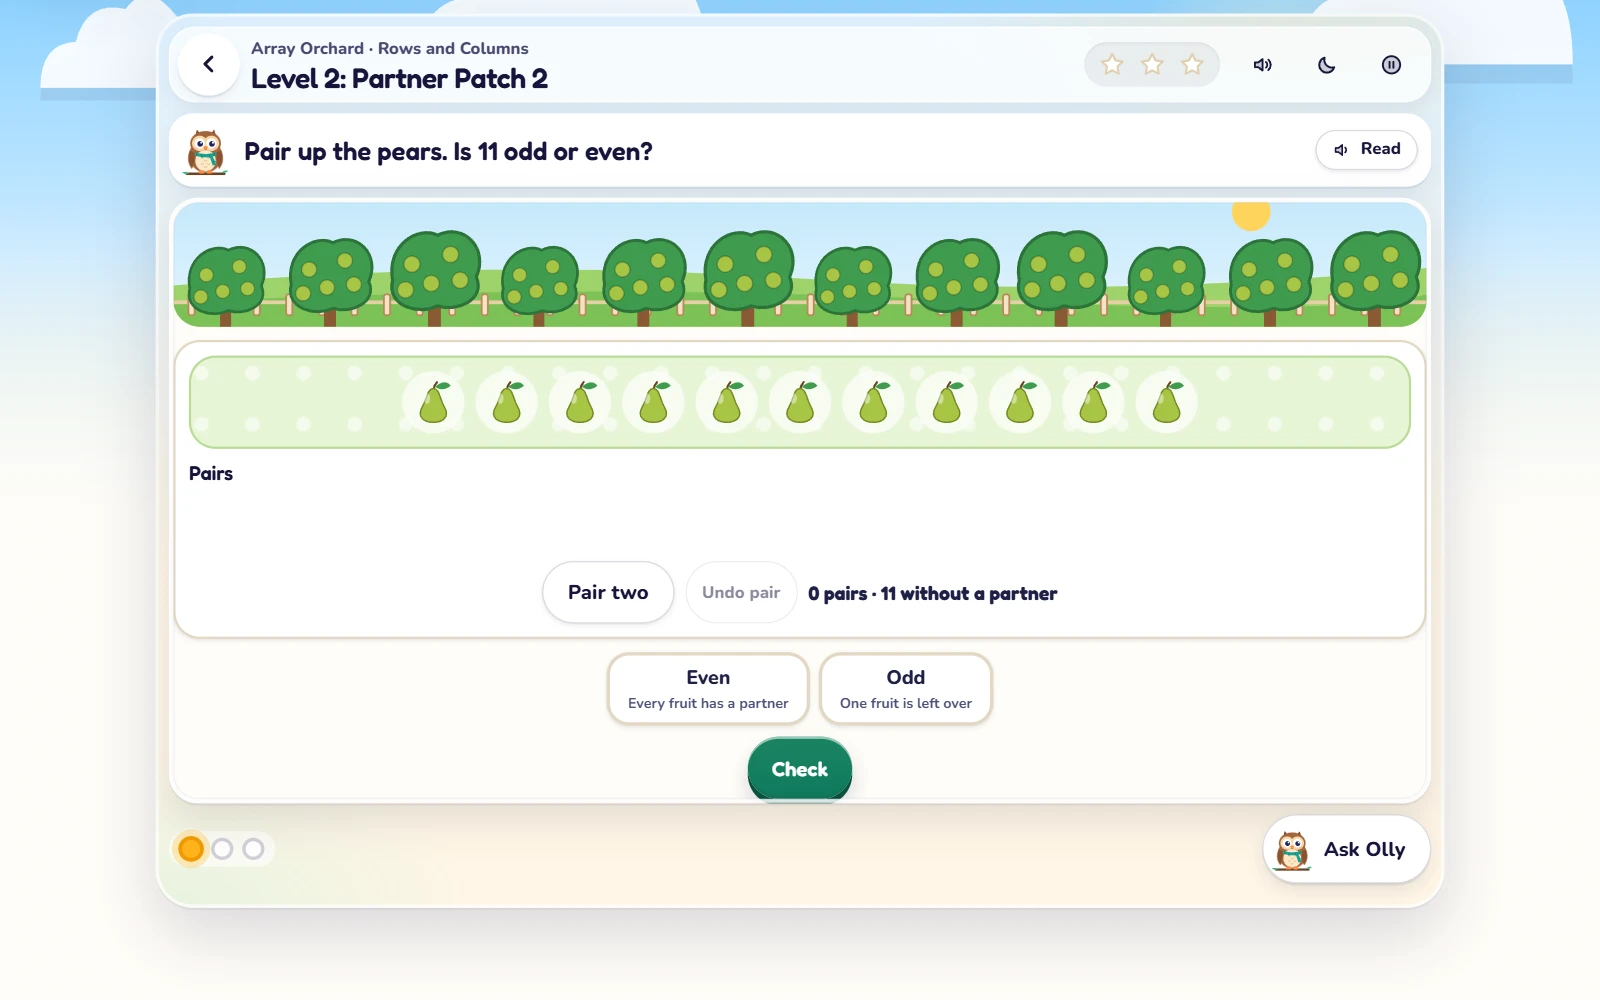Click the Pair two button
This screenshot has height=1000, width=1600.
[608, 592]
